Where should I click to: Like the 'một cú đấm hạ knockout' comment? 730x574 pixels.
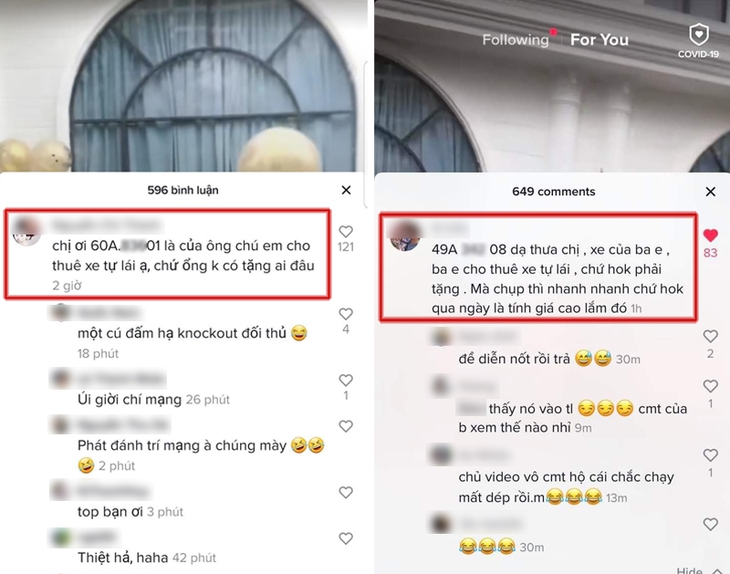coord(345,314)
